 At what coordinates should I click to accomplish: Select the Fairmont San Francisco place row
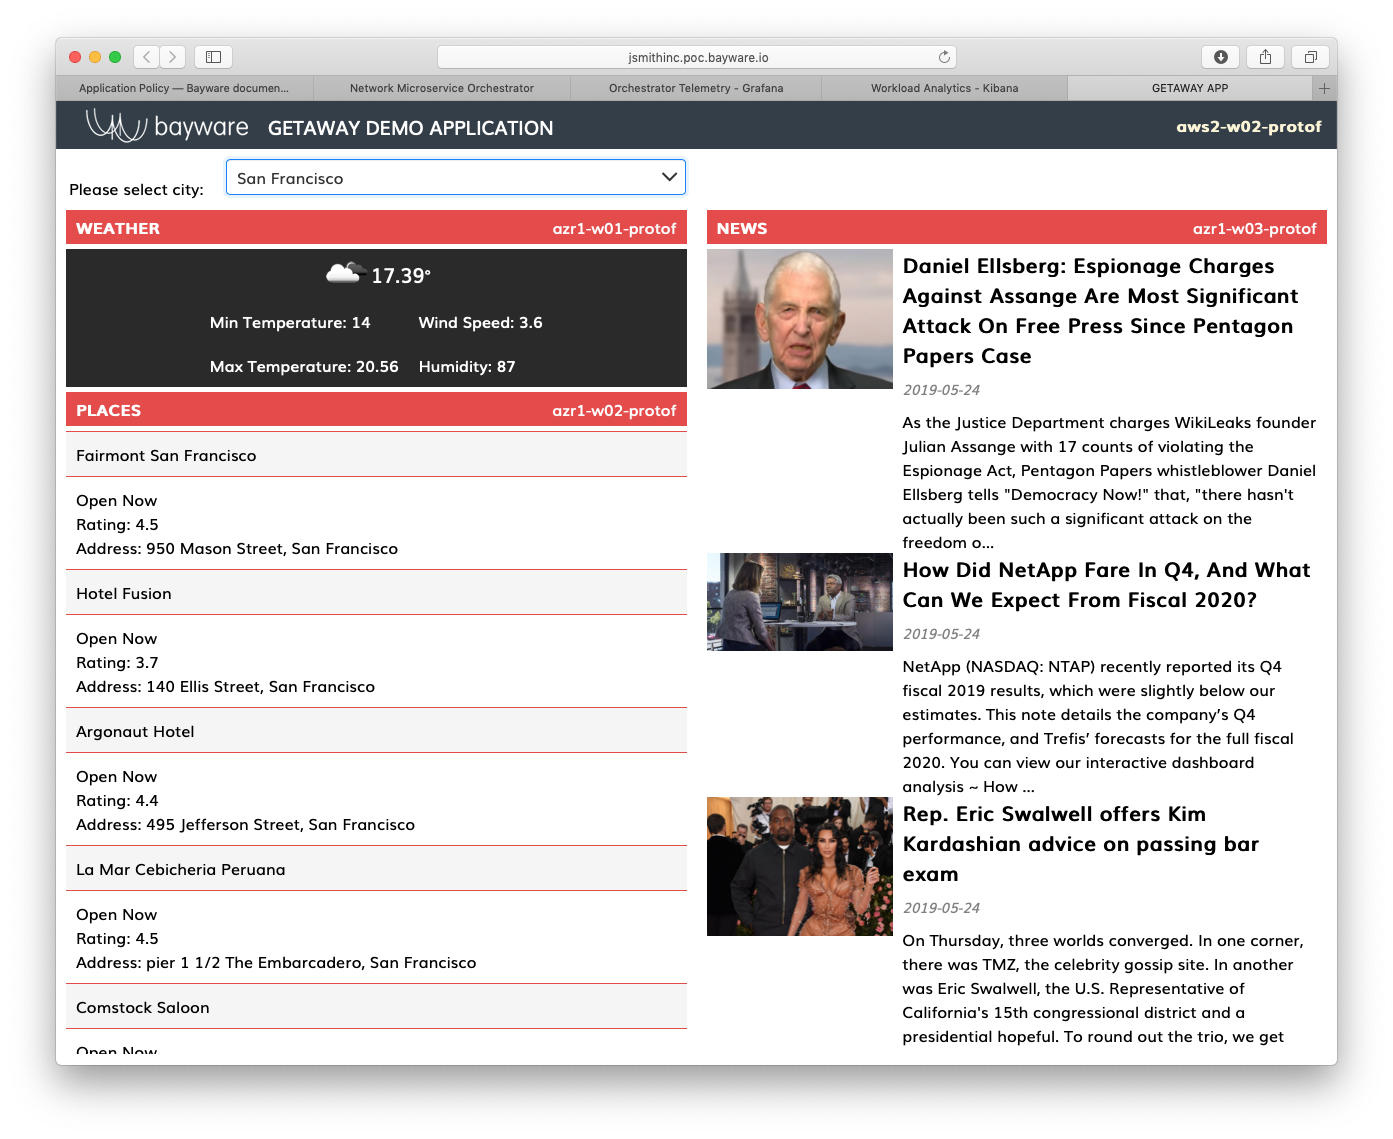tap(376, 455)
